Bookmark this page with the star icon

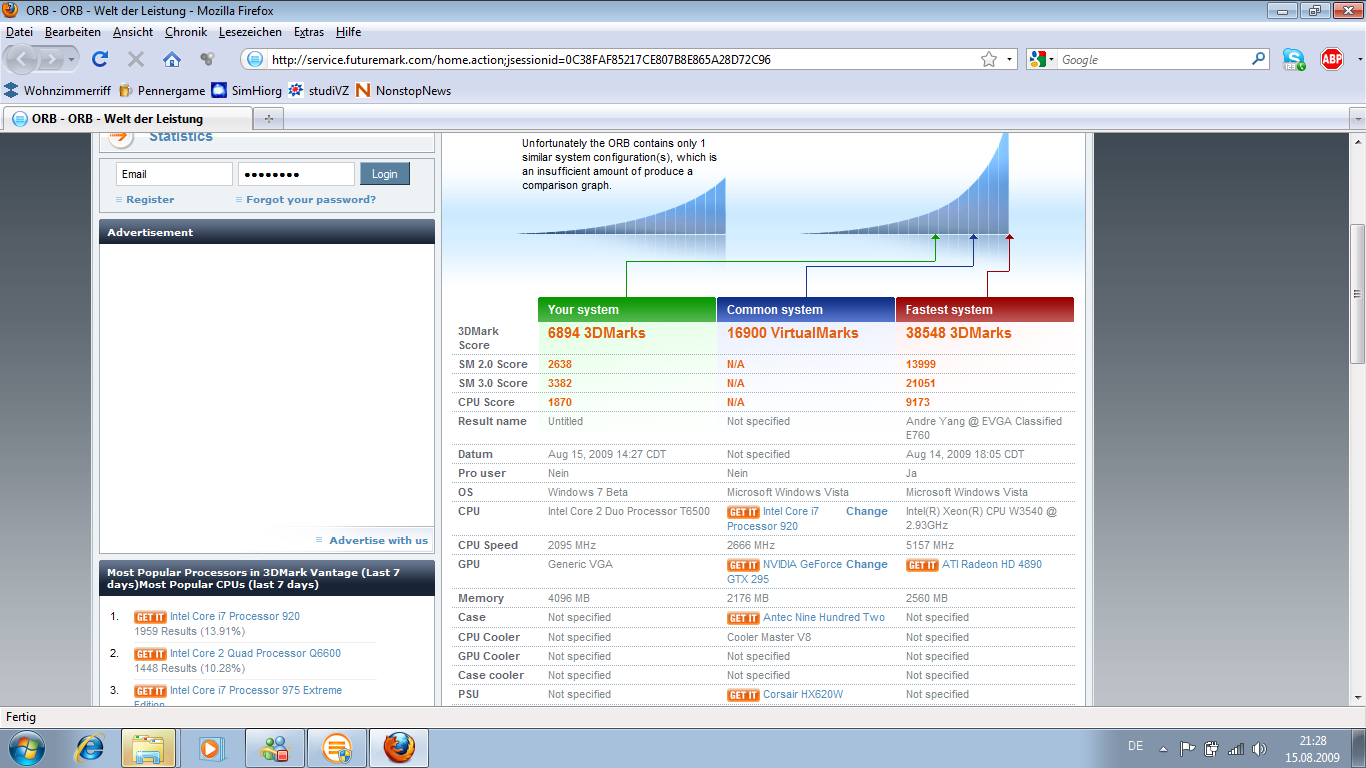[x=989, y=59]
